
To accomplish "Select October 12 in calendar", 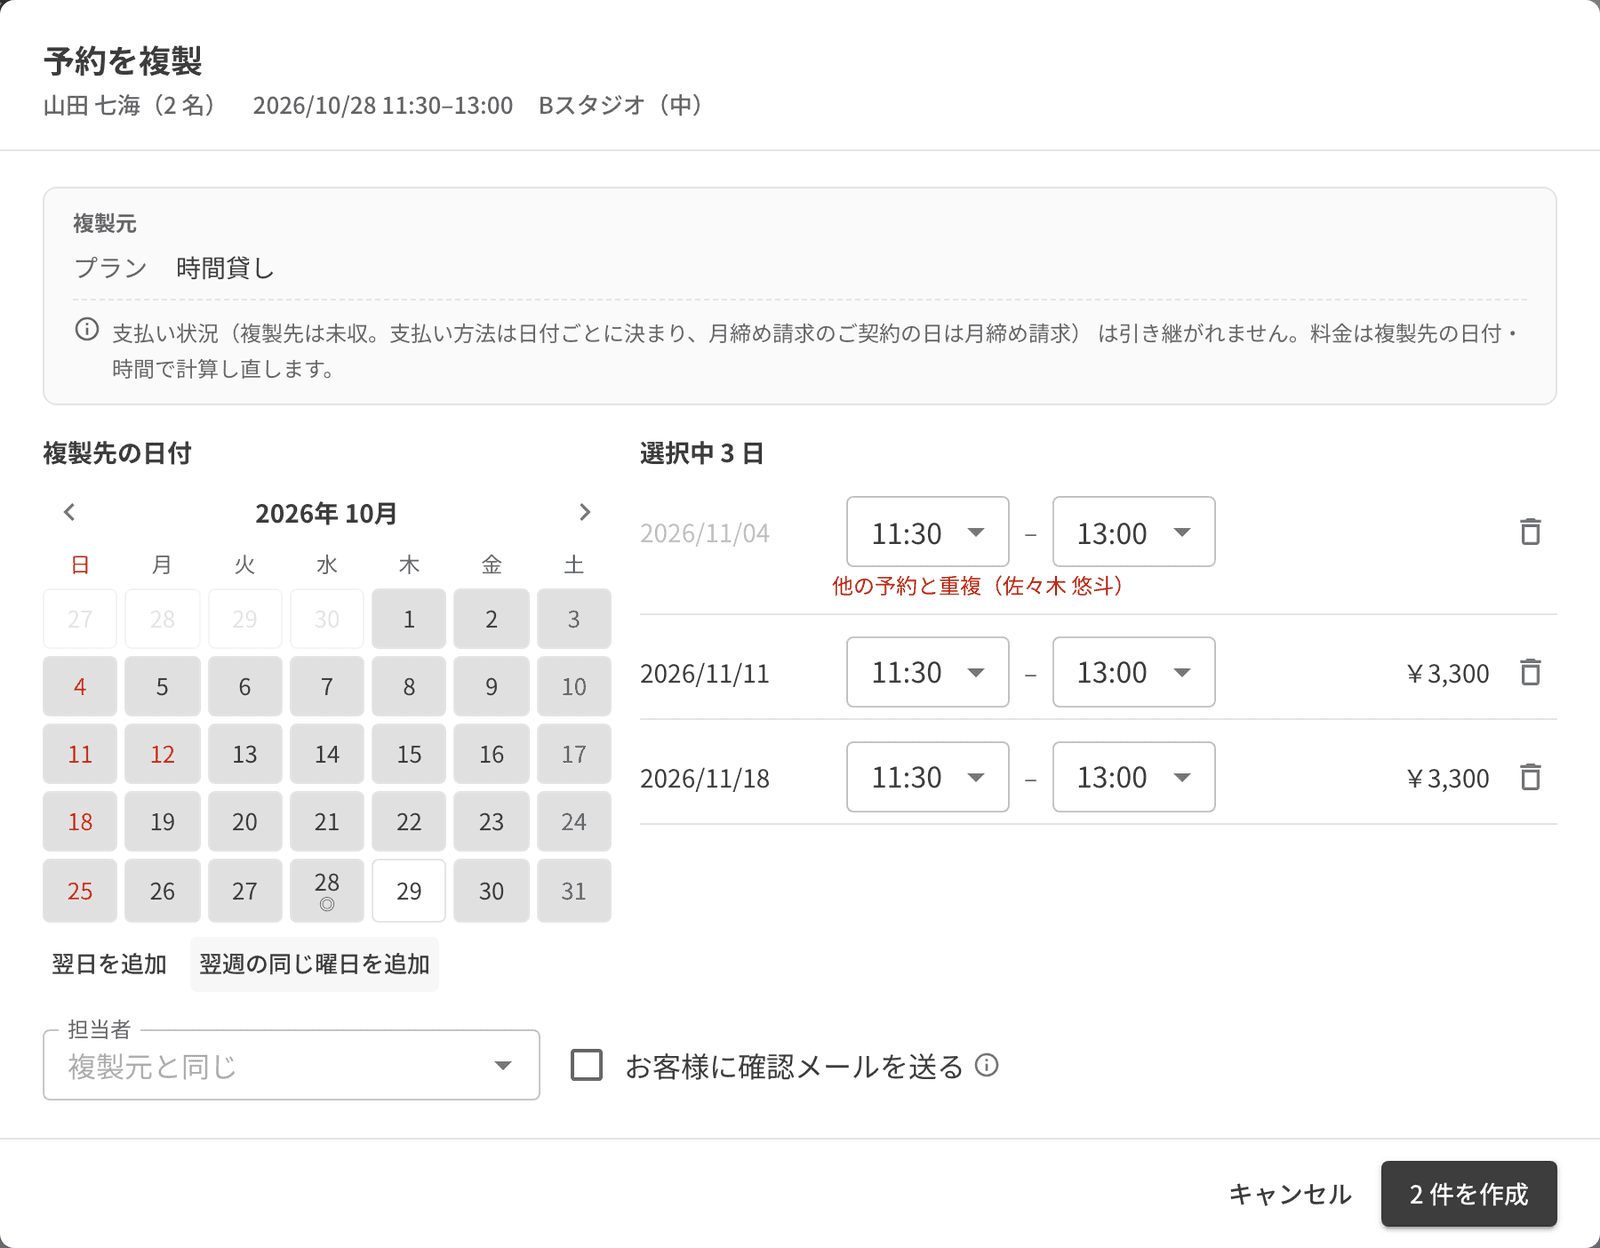I will [x=162, y=754].
